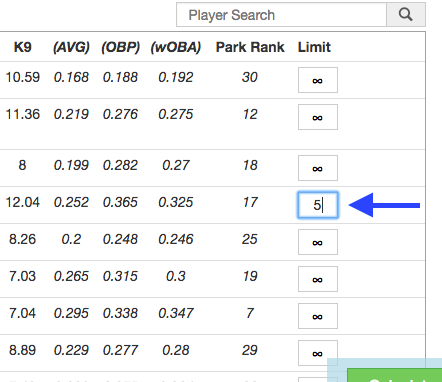Select the OBP value 0.282
This screenshot has width=442, height=382.
click(120, 165)
